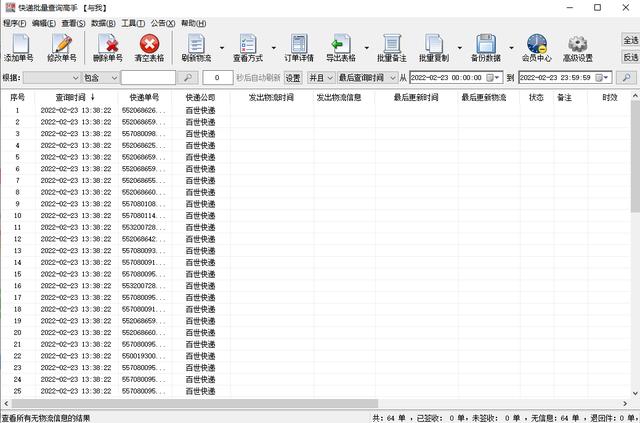Open 订单详情 from the toolbar
Screen dimensions: 640x423
point(299,48)
